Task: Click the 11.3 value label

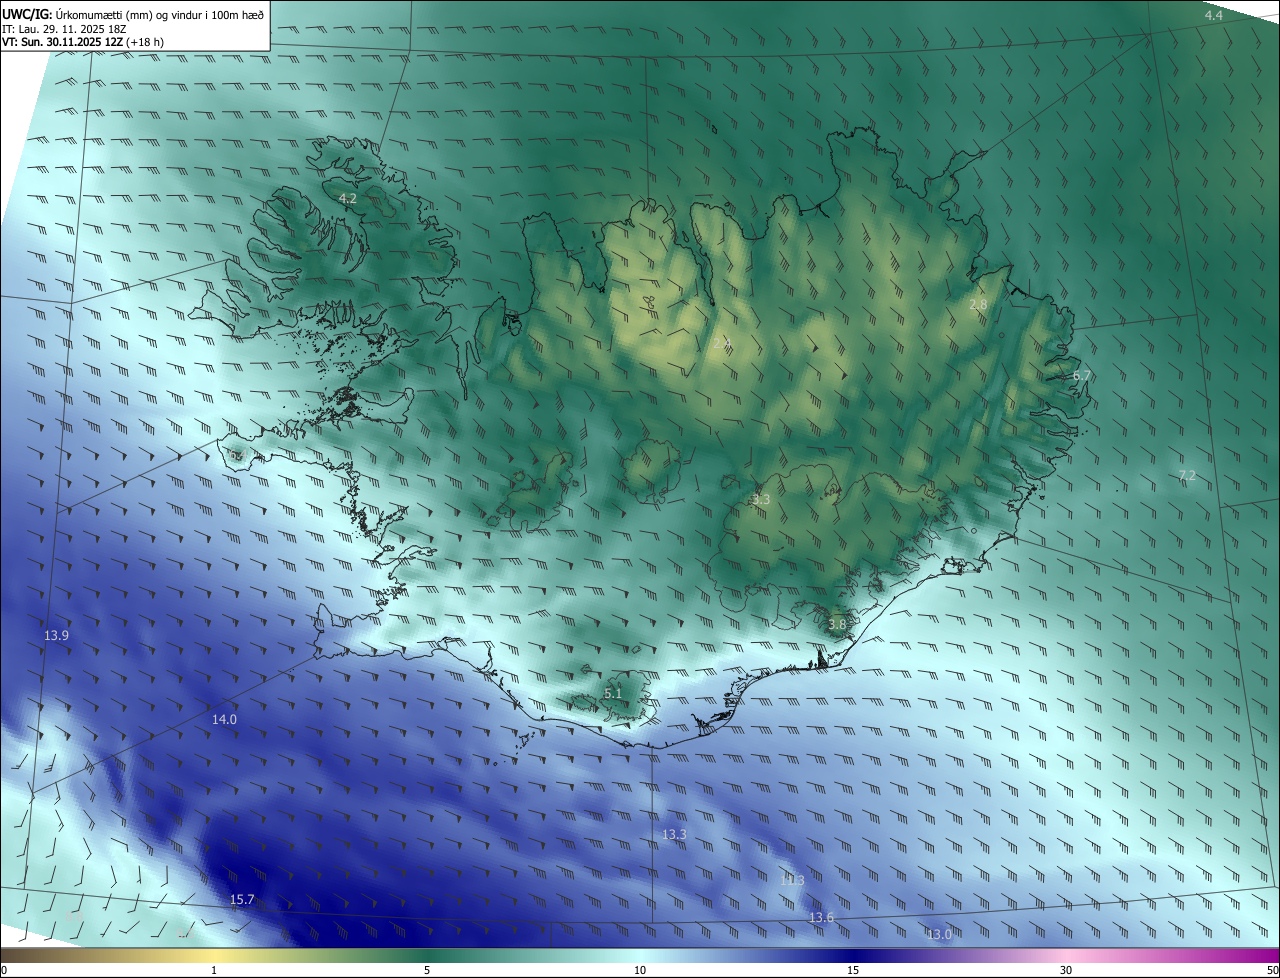Action: 792,880
